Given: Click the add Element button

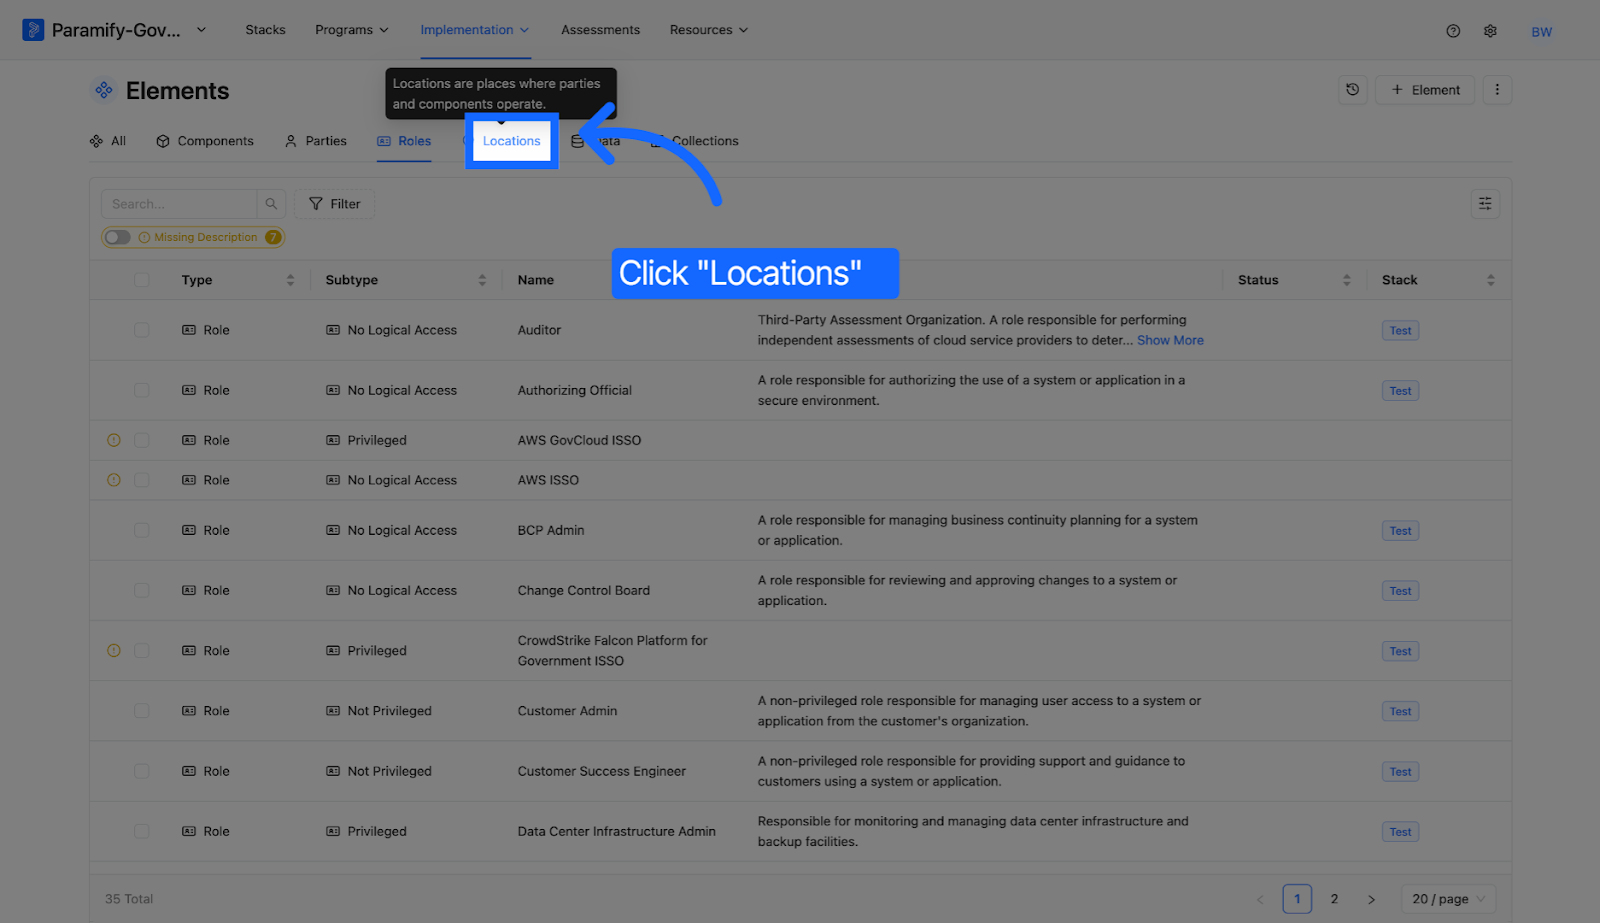Looking at the screenshot, I should click(x=1425, y=90).
